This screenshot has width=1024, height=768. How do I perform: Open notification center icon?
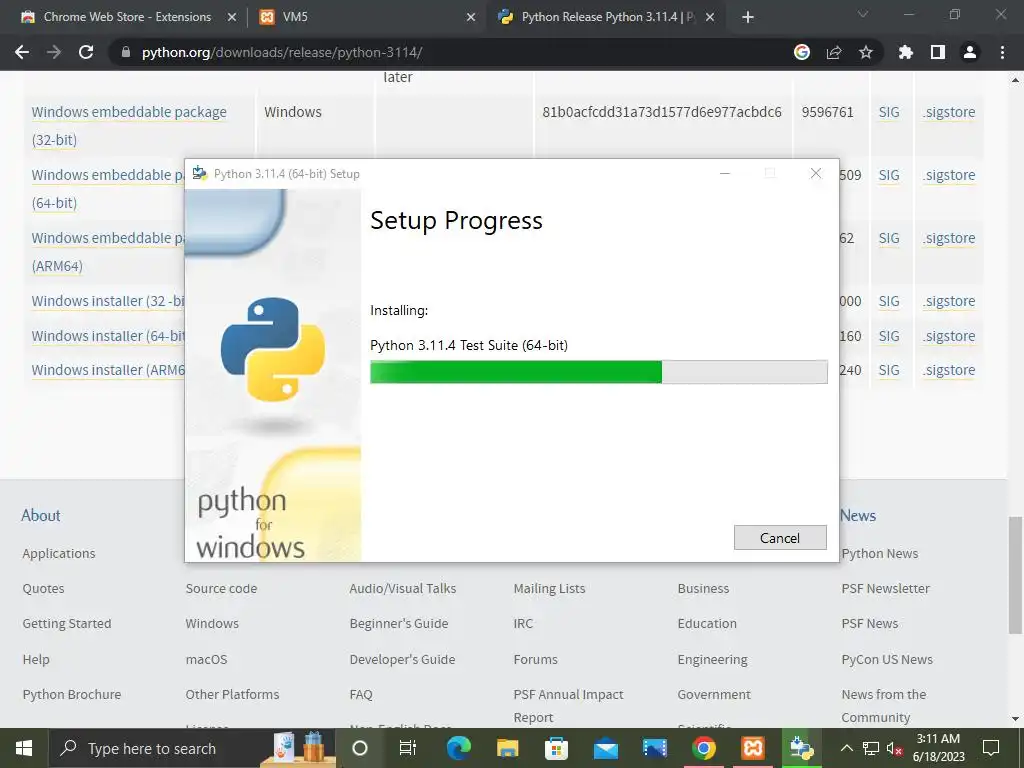point(991,748)
